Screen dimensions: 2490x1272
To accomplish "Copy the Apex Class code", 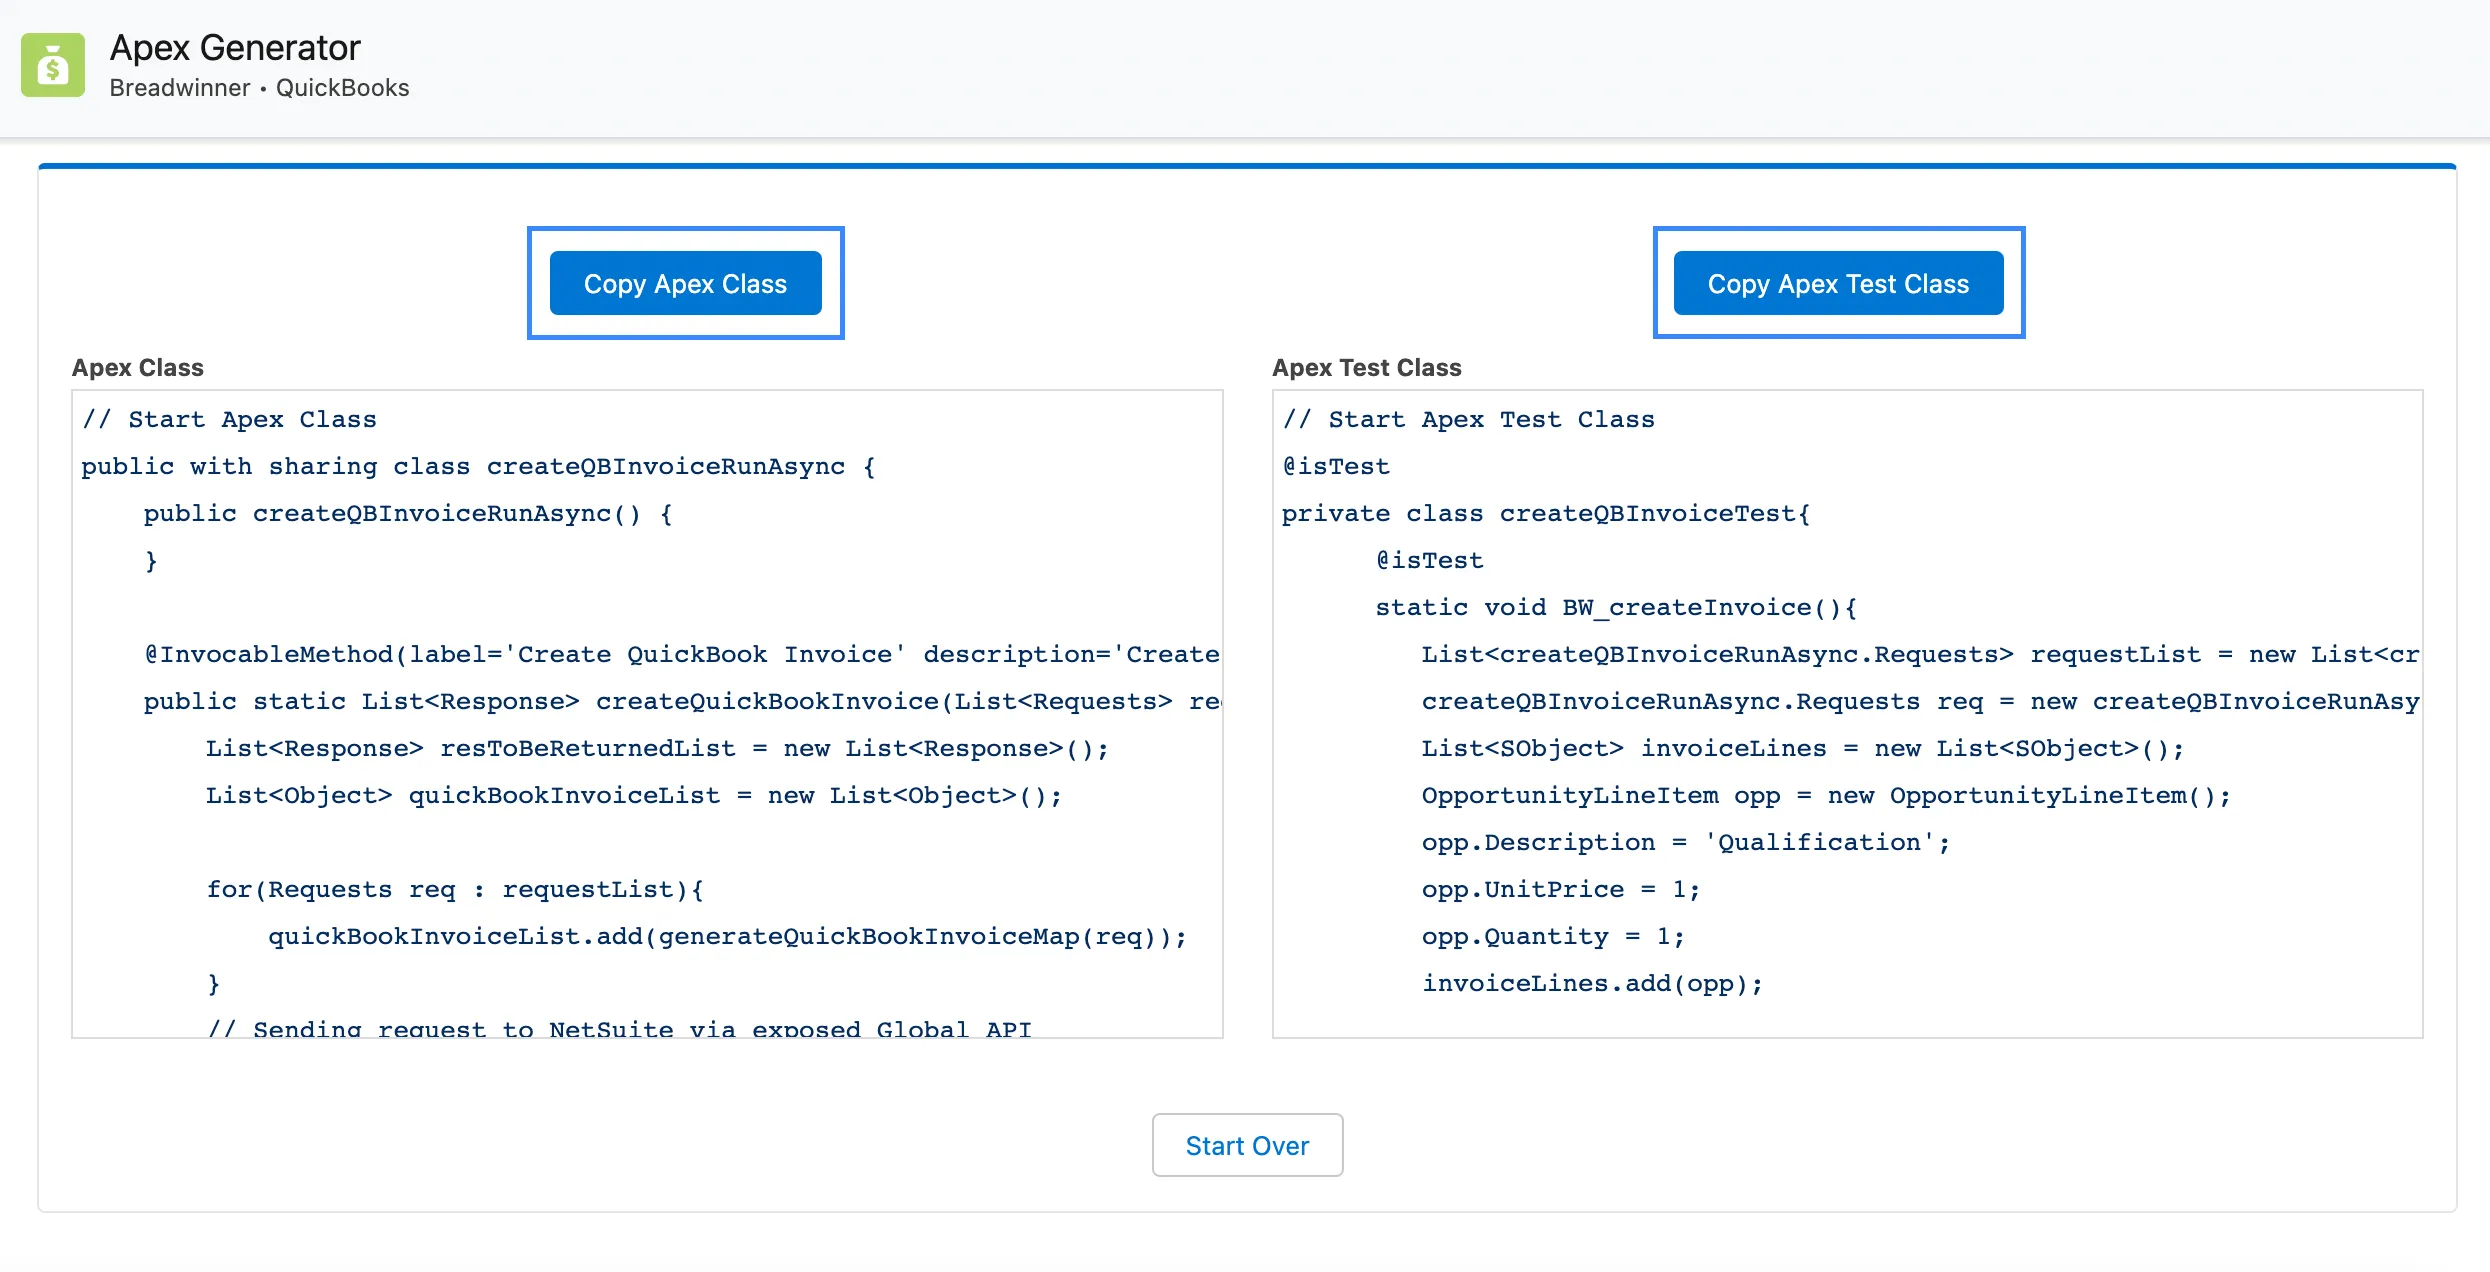I will point(685,283).
